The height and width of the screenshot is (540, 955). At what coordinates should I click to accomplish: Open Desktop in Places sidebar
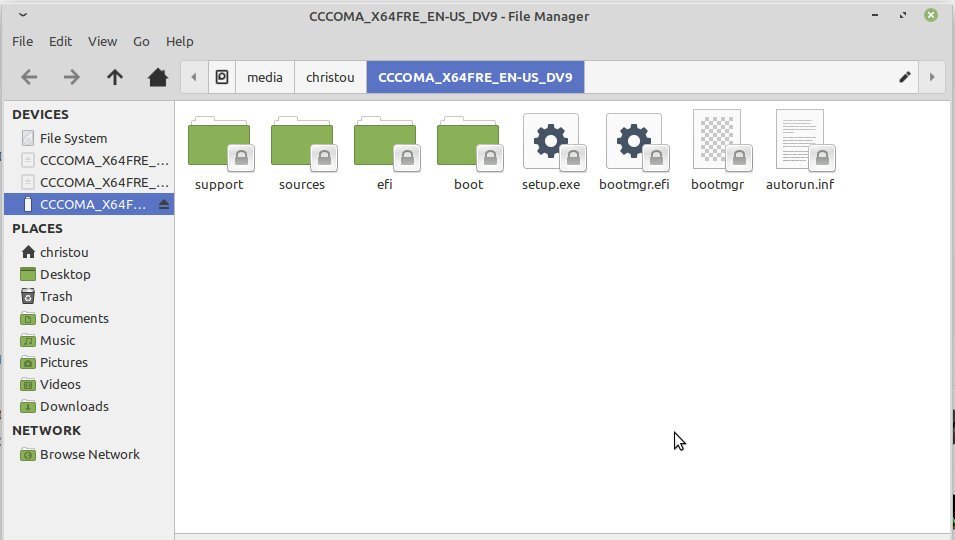pos(89,274)
